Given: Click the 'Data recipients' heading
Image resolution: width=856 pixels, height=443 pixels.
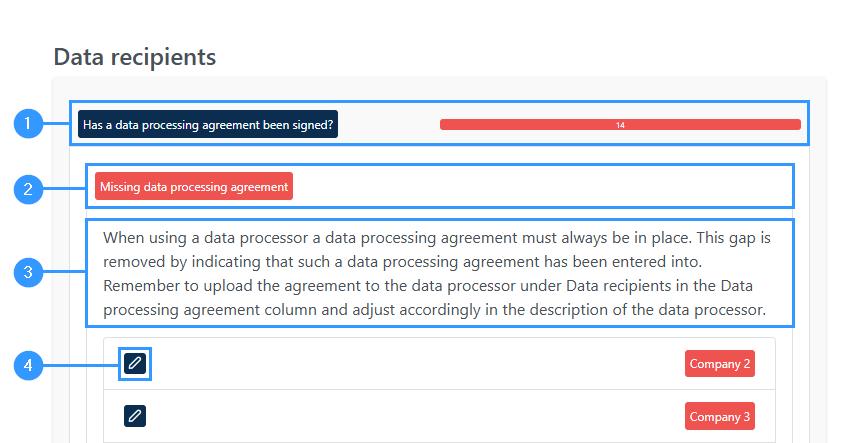Looking at the screenshot, I should tap(135, 57).
